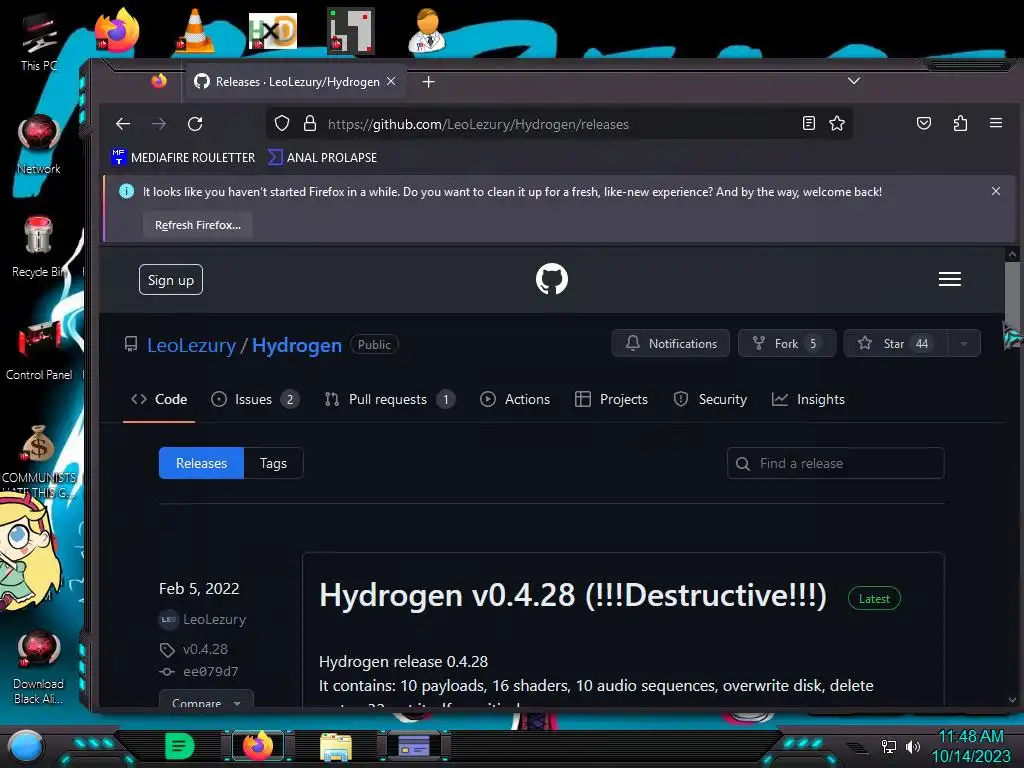This screenshot has height=768, width=1024.
Task: Dismiss the Firefox refresh notification bar
Action: 996,191
